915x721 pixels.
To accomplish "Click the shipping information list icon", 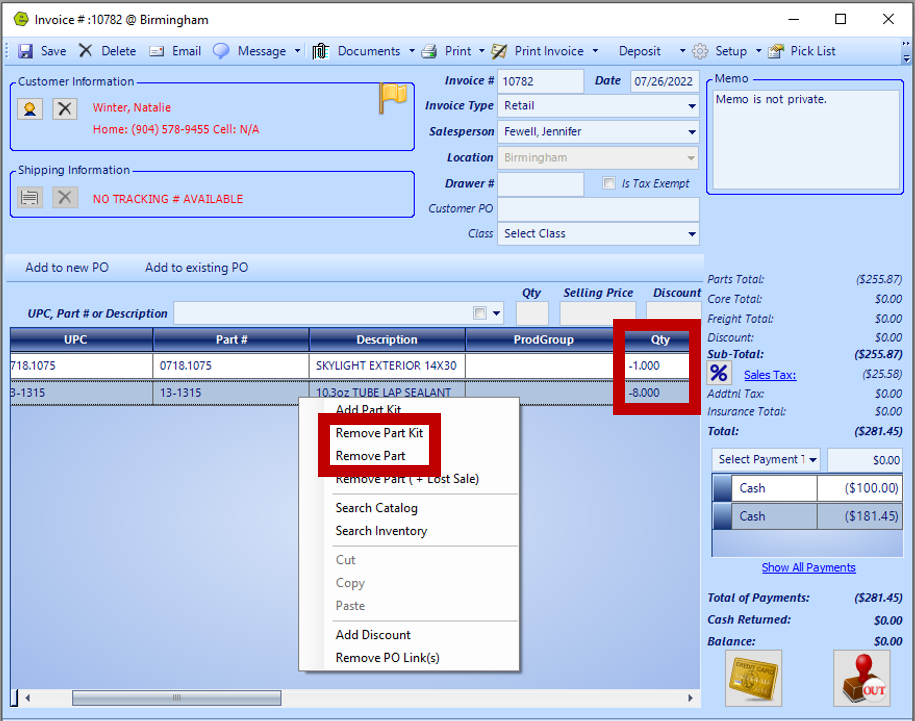I will click(x=30, y=198).
